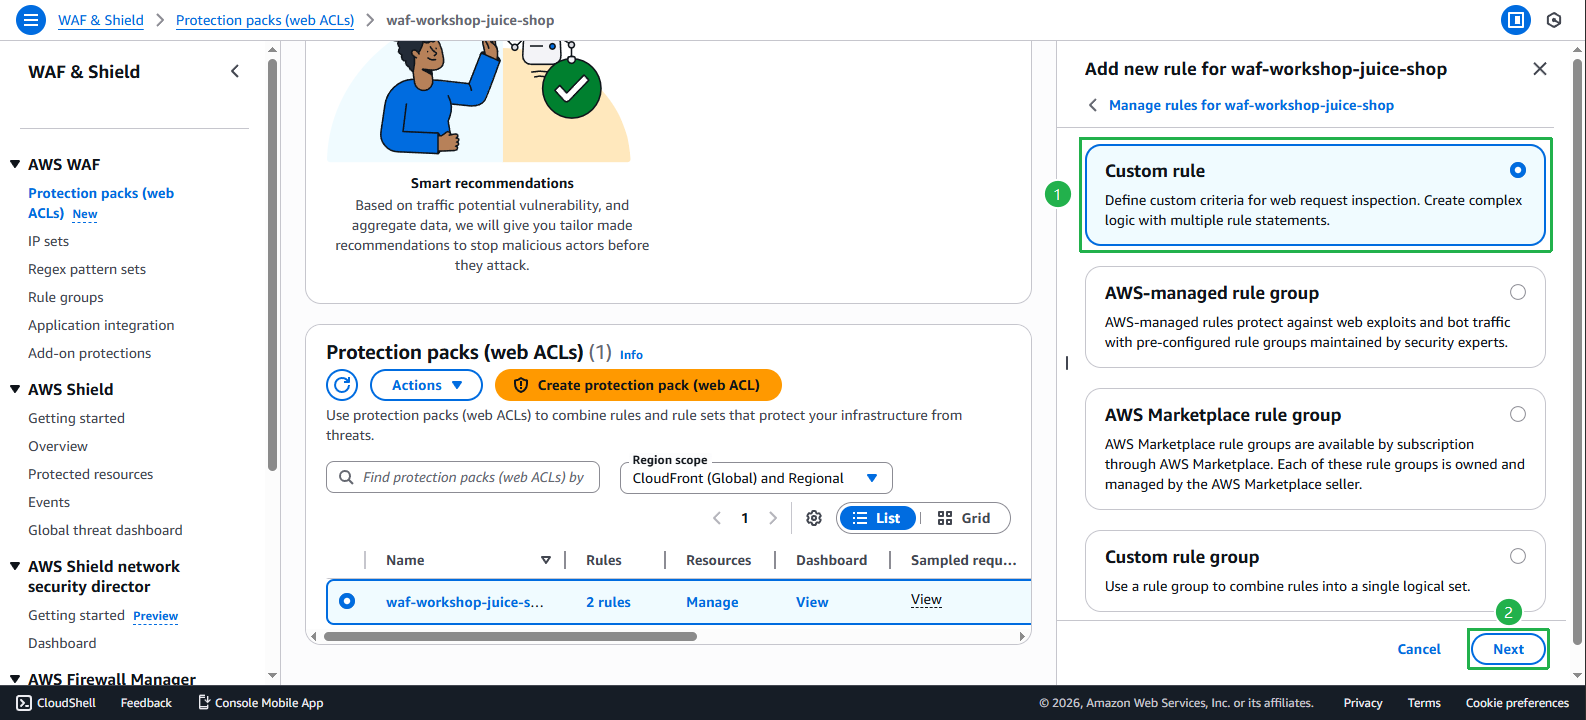Collapse the AWS Shield section
This screenshot has width=1586, height=720.
click(x=15, y=389)
